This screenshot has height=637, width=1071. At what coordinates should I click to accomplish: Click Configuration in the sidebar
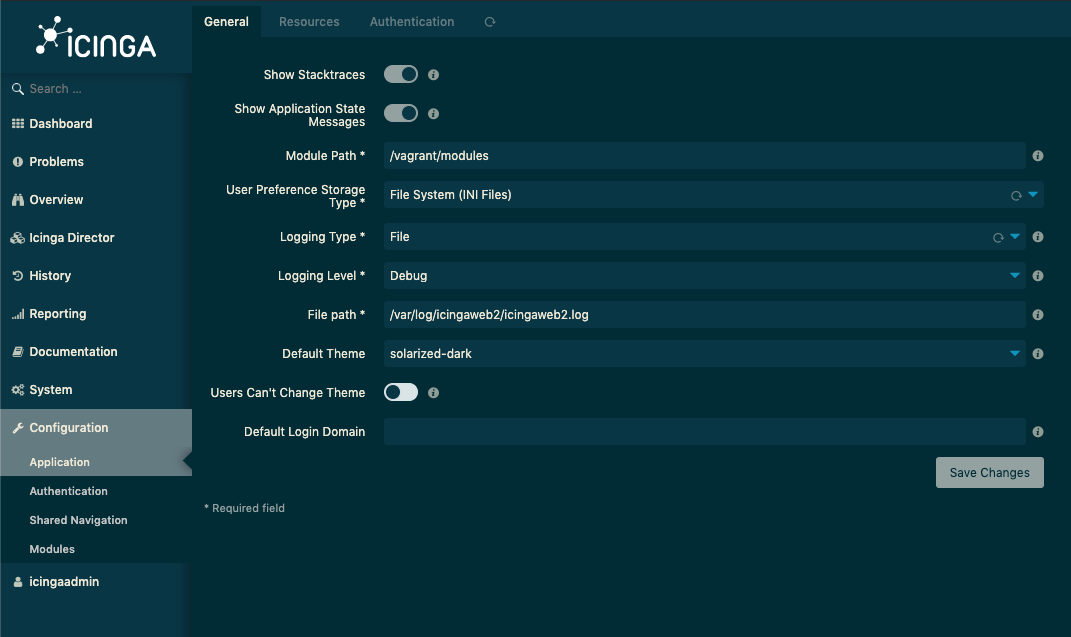click(96, 428)
